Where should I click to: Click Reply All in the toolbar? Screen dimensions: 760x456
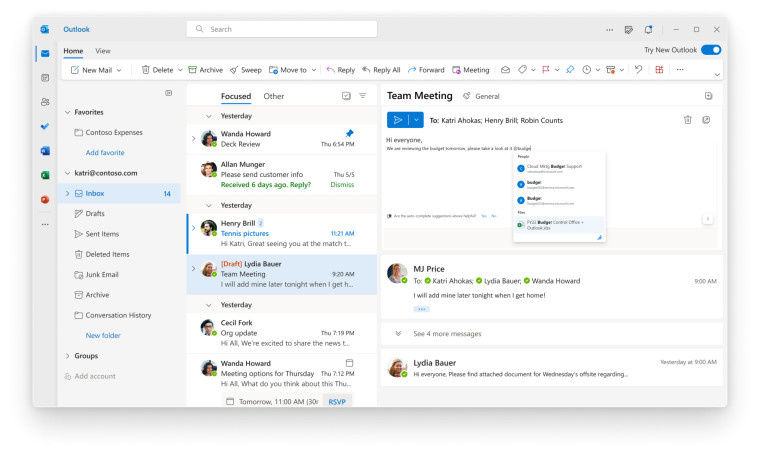pyautogui.click(x=381, y=70)
